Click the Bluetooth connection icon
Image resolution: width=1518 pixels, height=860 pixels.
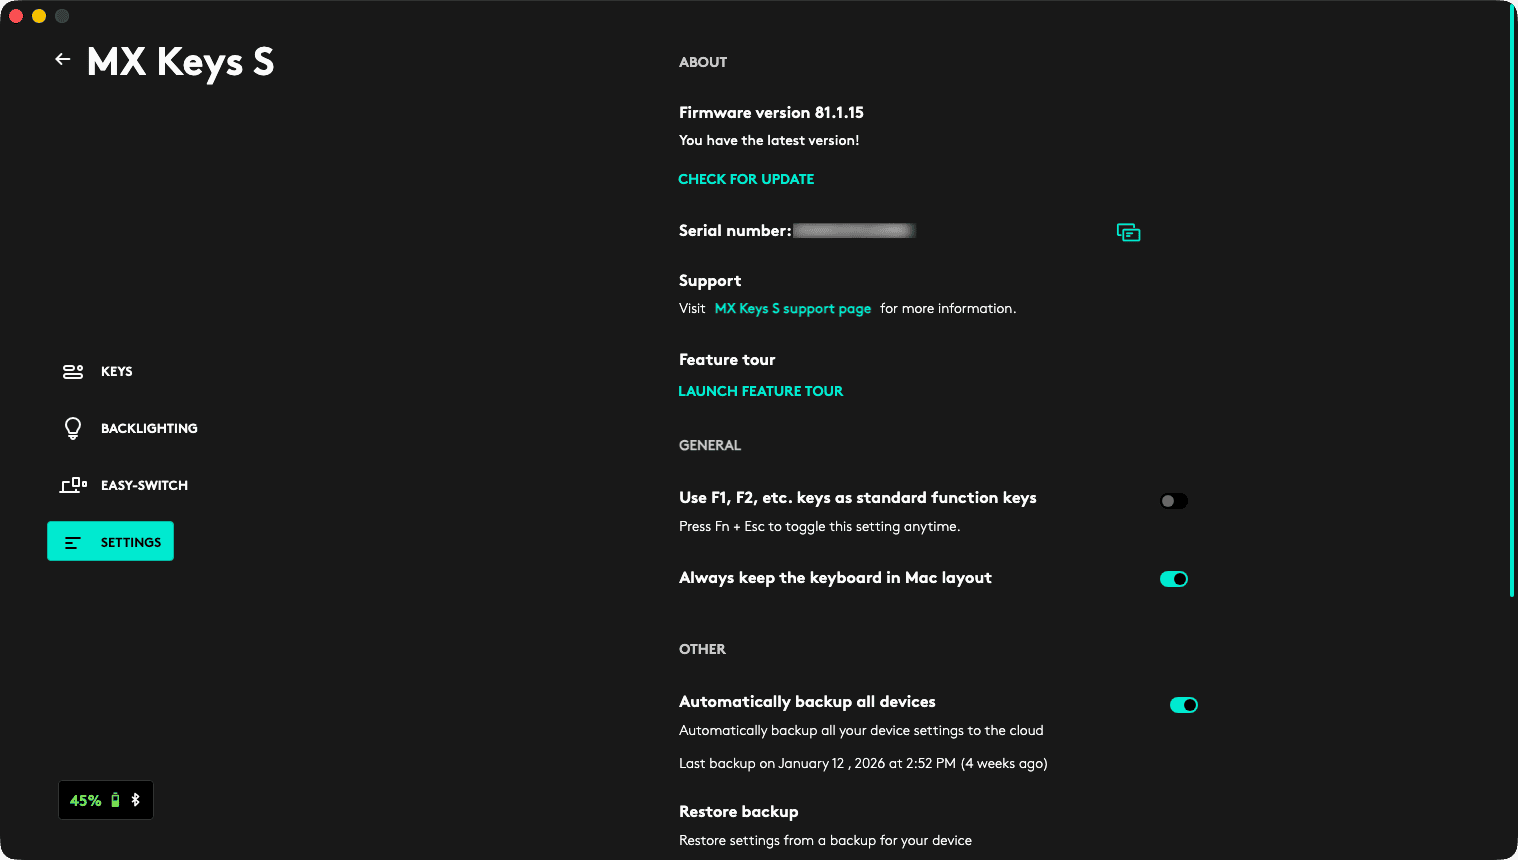[x=136, y=800]
